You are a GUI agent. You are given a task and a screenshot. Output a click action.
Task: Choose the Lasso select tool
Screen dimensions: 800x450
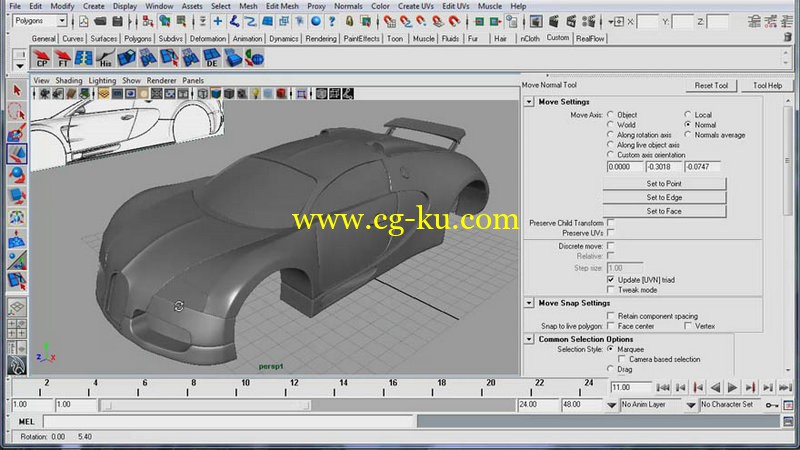pyautogui.click(x=17, y=111)
